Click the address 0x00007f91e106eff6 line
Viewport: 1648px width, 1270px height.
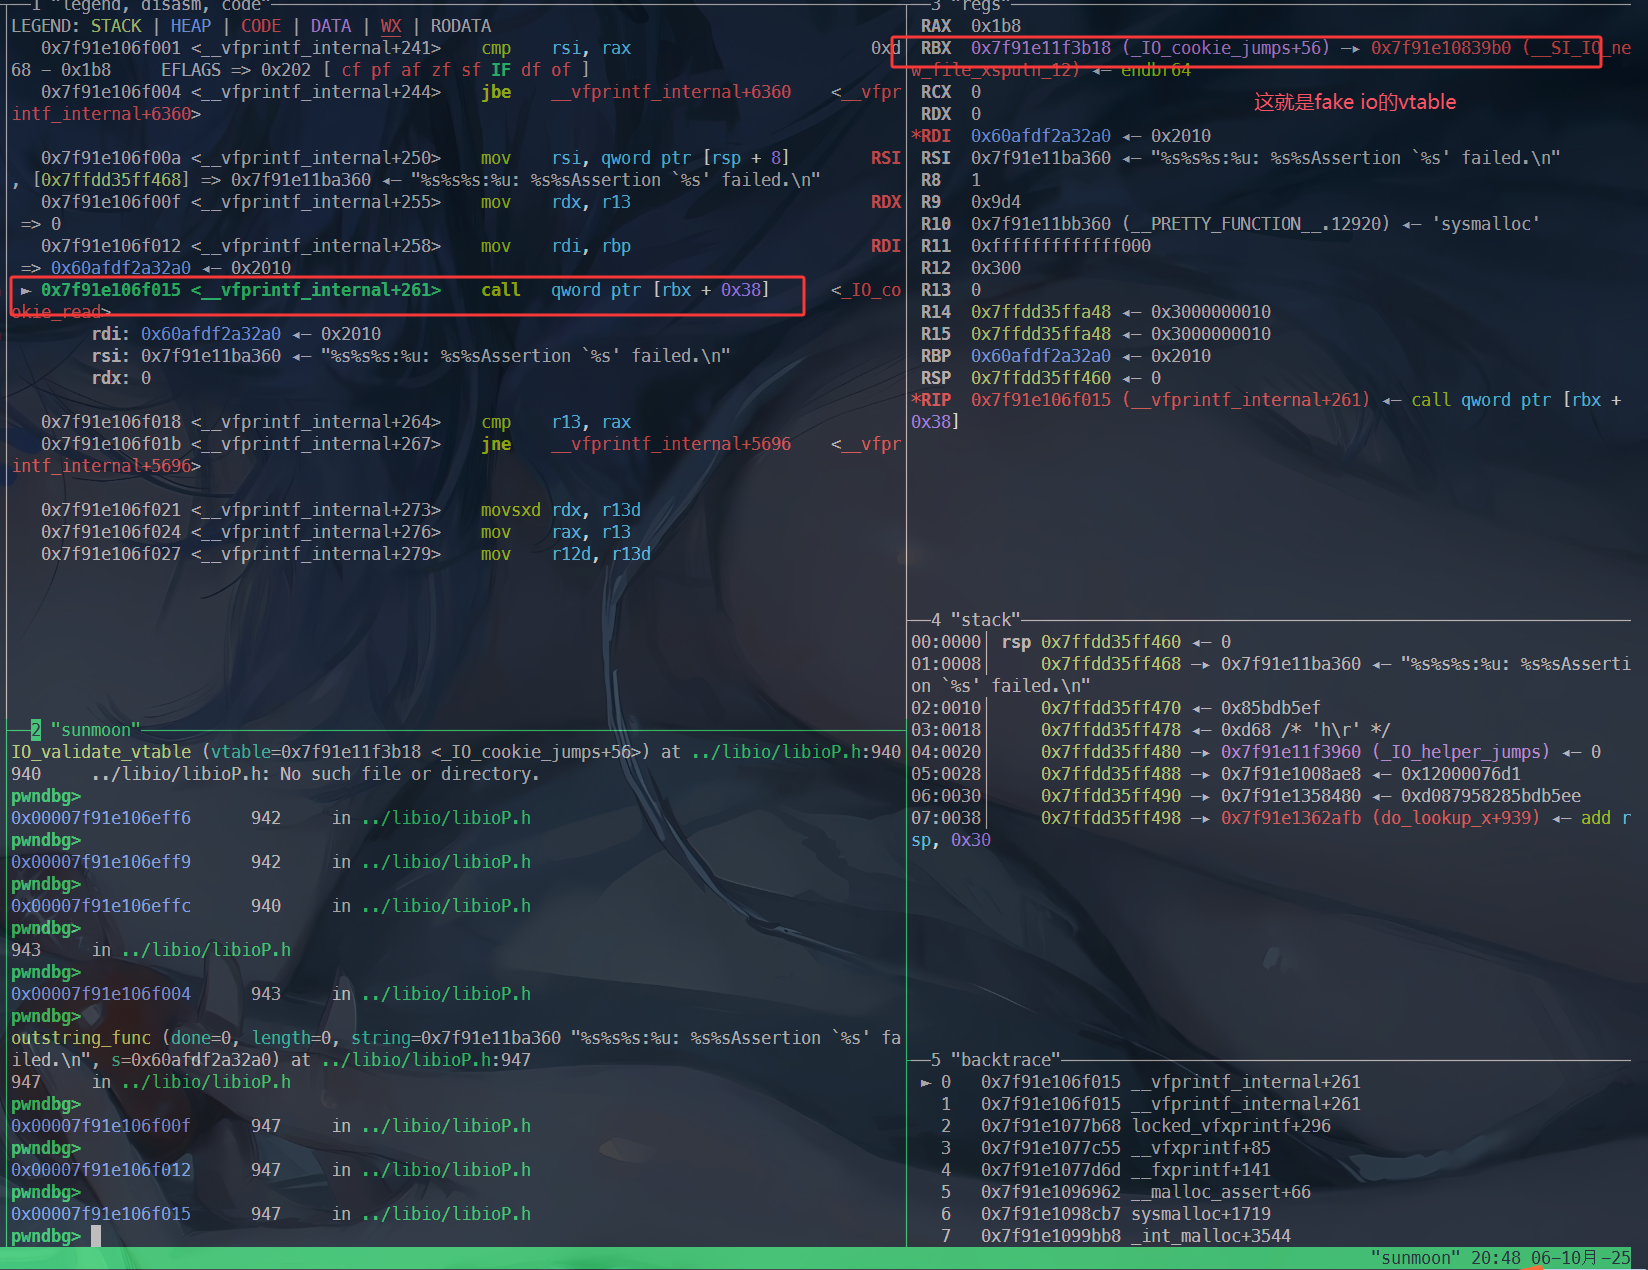coord(271,818)
